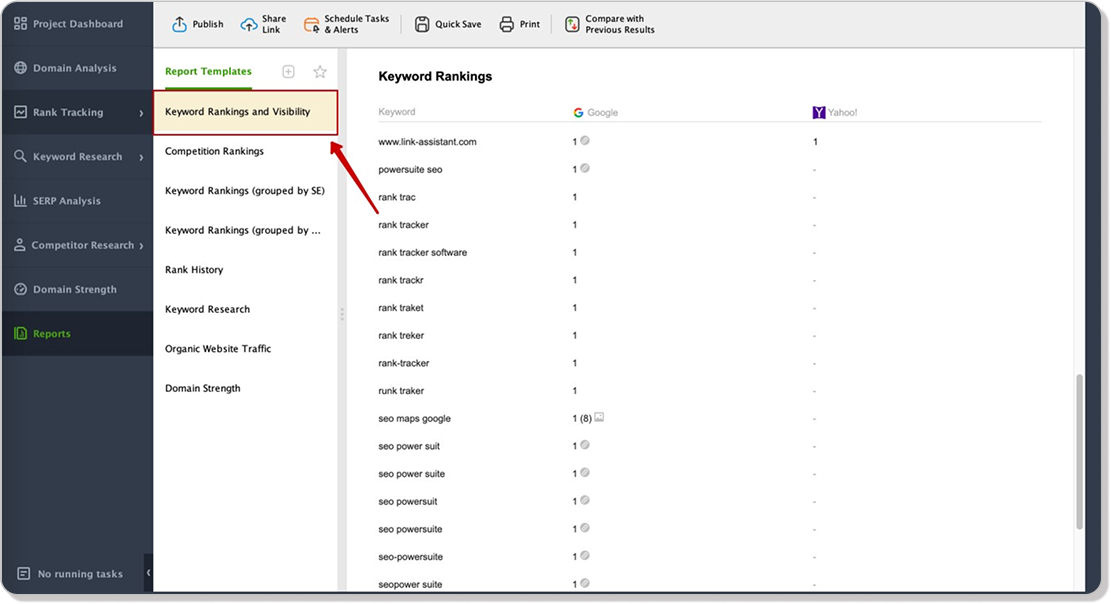Click the Keyword column header
Image resolution: width=1111 pixels, height=604 pixels.
click(397, 112)
